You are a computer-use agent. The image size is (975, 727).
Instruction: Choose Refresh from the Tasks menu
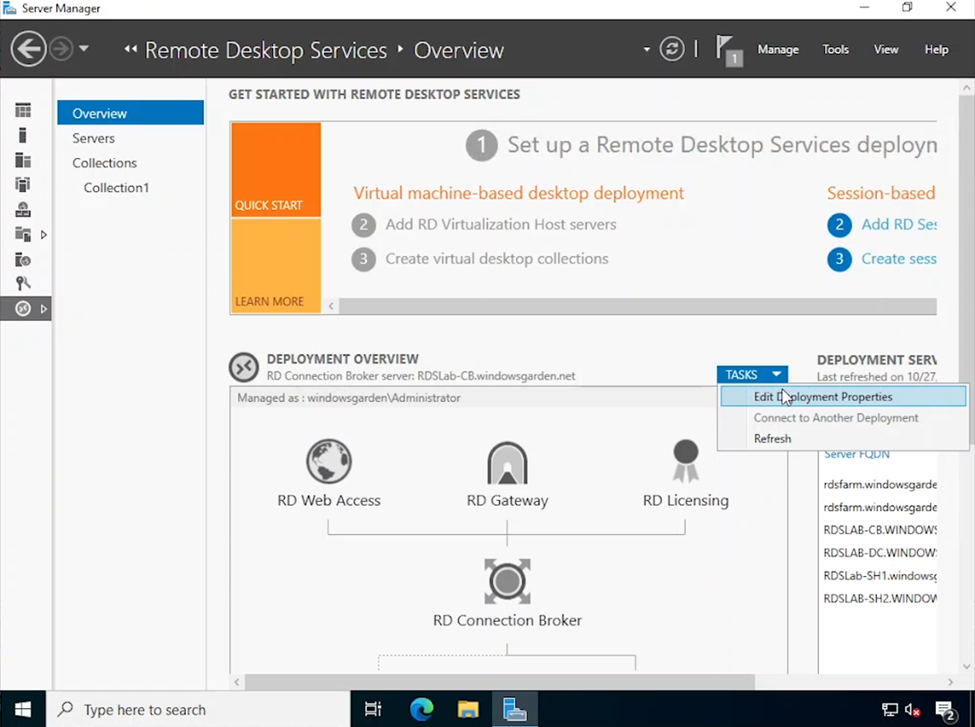[772, 439]
